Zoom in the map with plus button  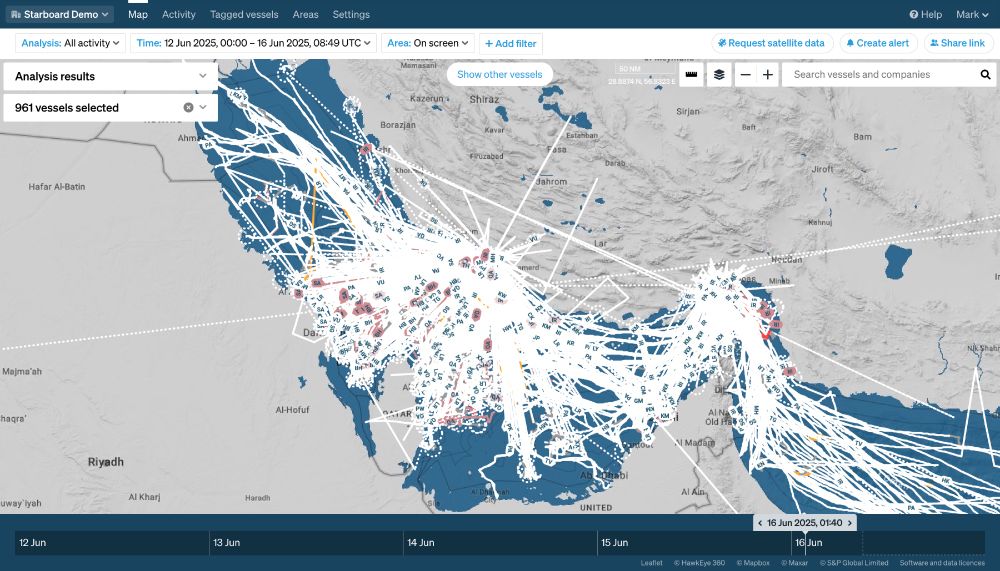[x=768, y=75]
